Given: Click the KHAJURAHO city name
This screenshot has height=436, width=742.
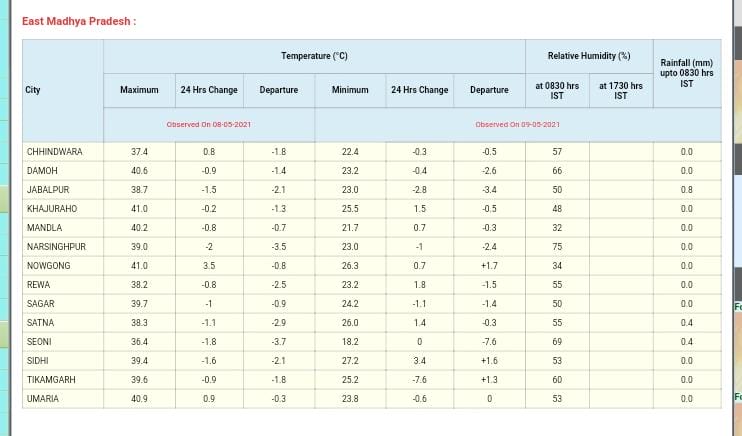Looking at the screenshot, I should coord(51,209).
